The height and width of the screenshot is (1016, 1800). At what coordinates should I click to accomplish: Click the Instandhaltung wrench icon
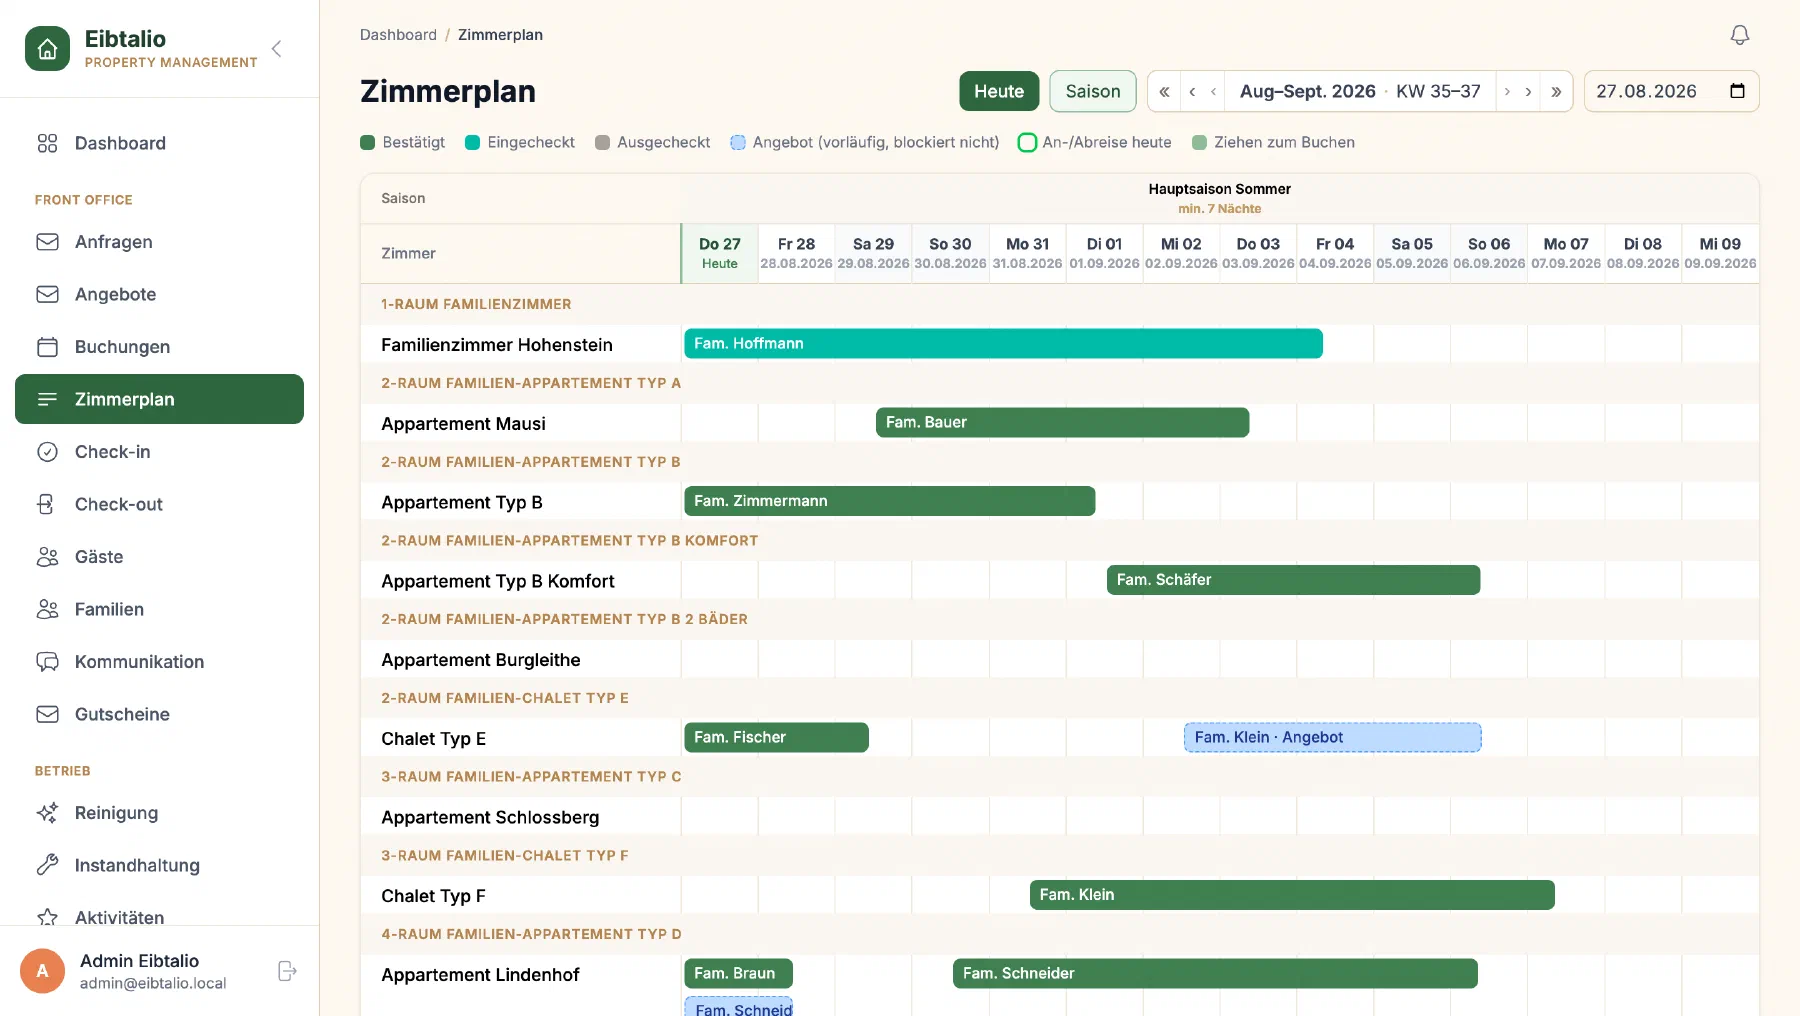[x=47, y=865]
